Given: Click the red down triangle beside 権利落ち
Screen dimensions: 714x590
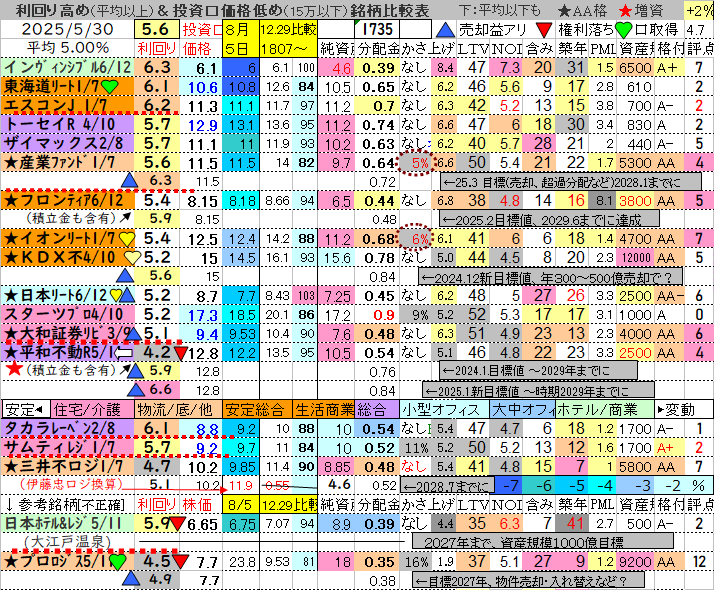Looking at the screenshot, I should click(544, 30).
